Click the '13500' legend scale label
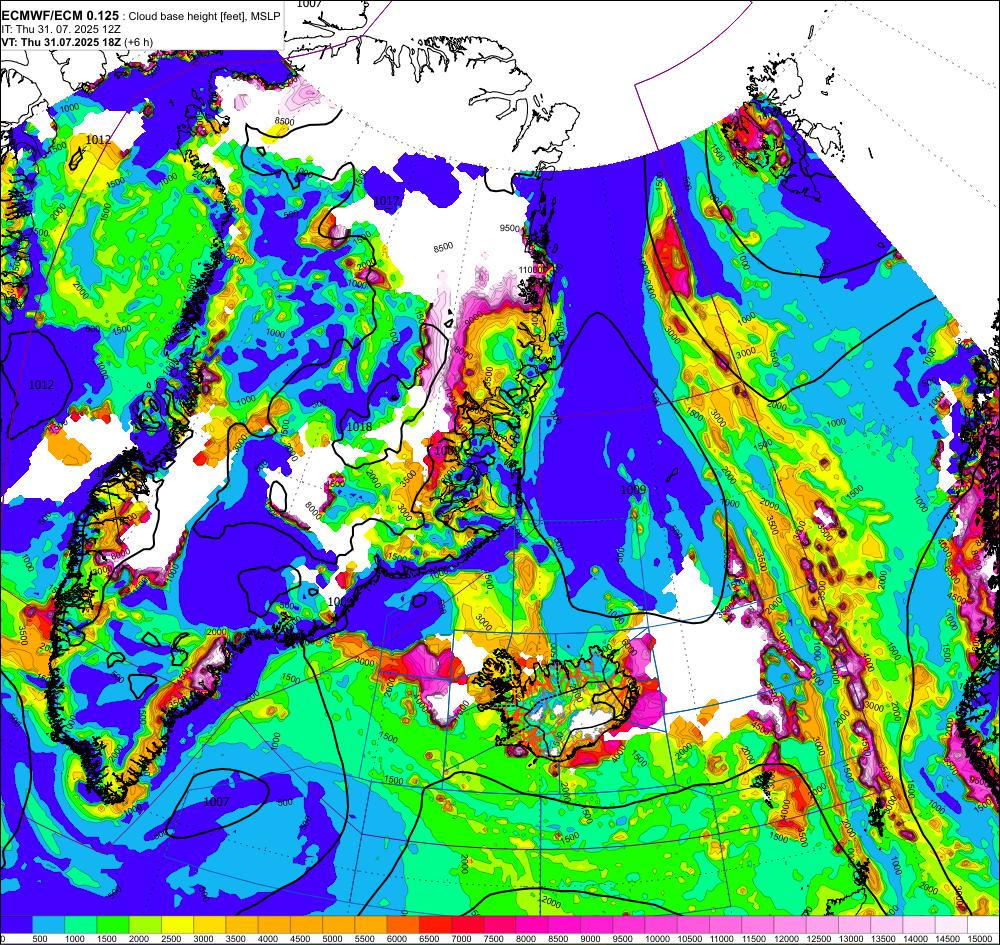 click(x=886, y=938)
